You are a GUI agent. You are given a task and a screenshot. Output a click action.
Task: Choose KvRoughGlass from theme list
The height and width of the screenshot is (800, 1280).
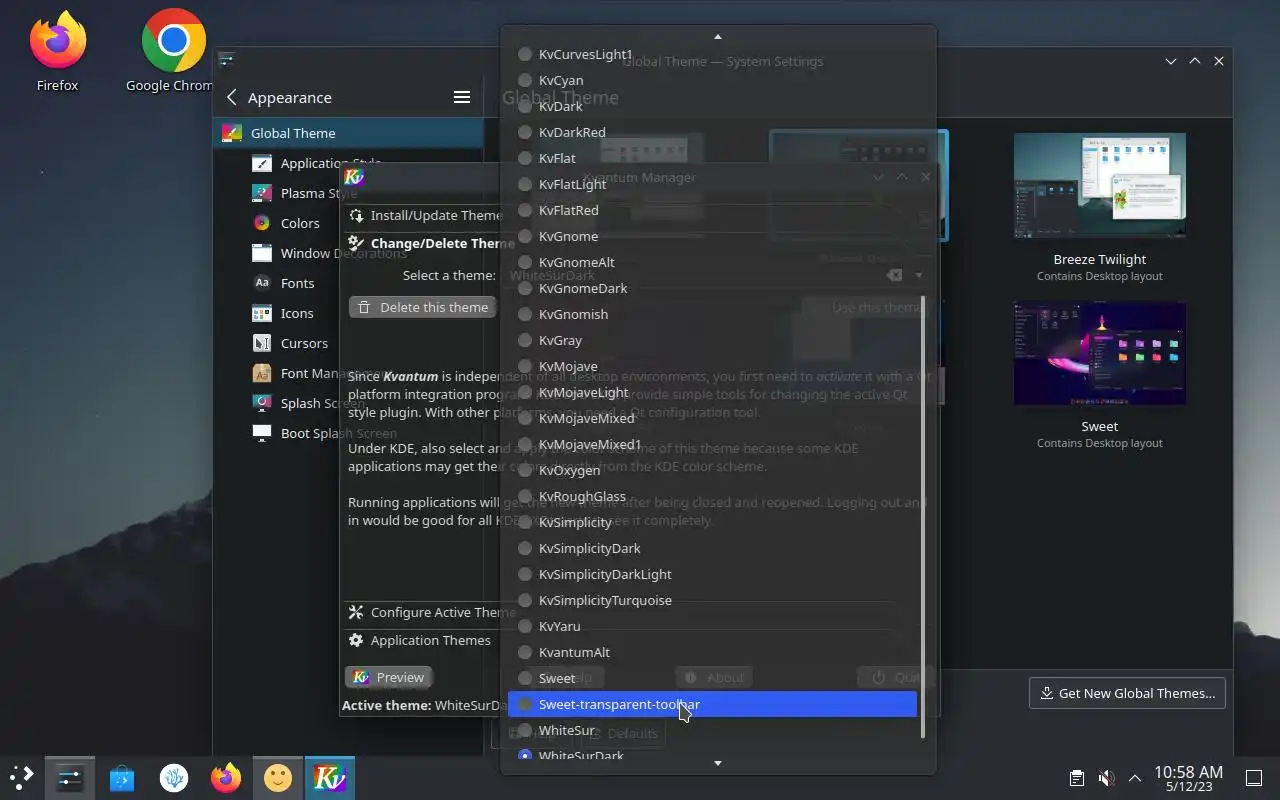[x=712, y=496]
